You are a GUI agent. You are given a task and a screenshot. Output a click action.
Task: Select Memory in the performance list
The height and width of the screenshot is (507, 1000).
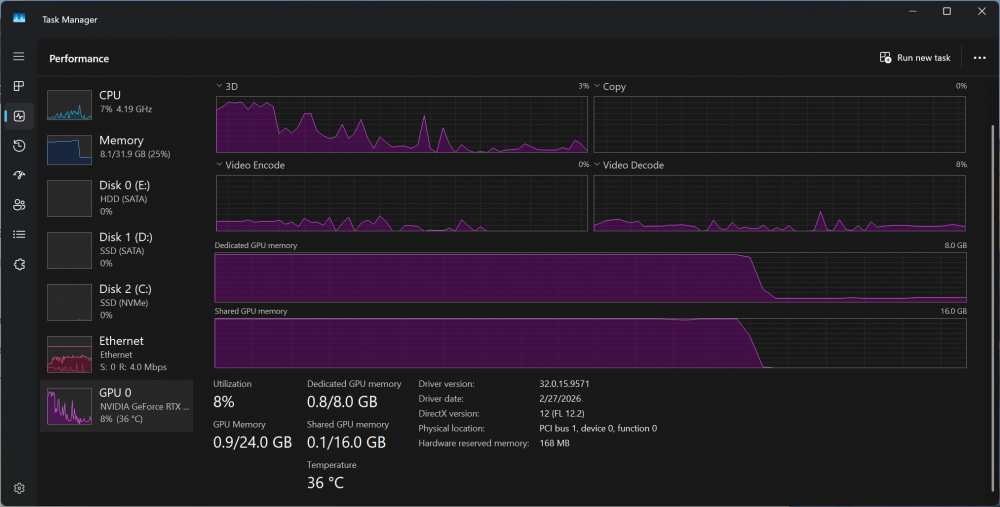pyautogui.click(x=116, y=147)
